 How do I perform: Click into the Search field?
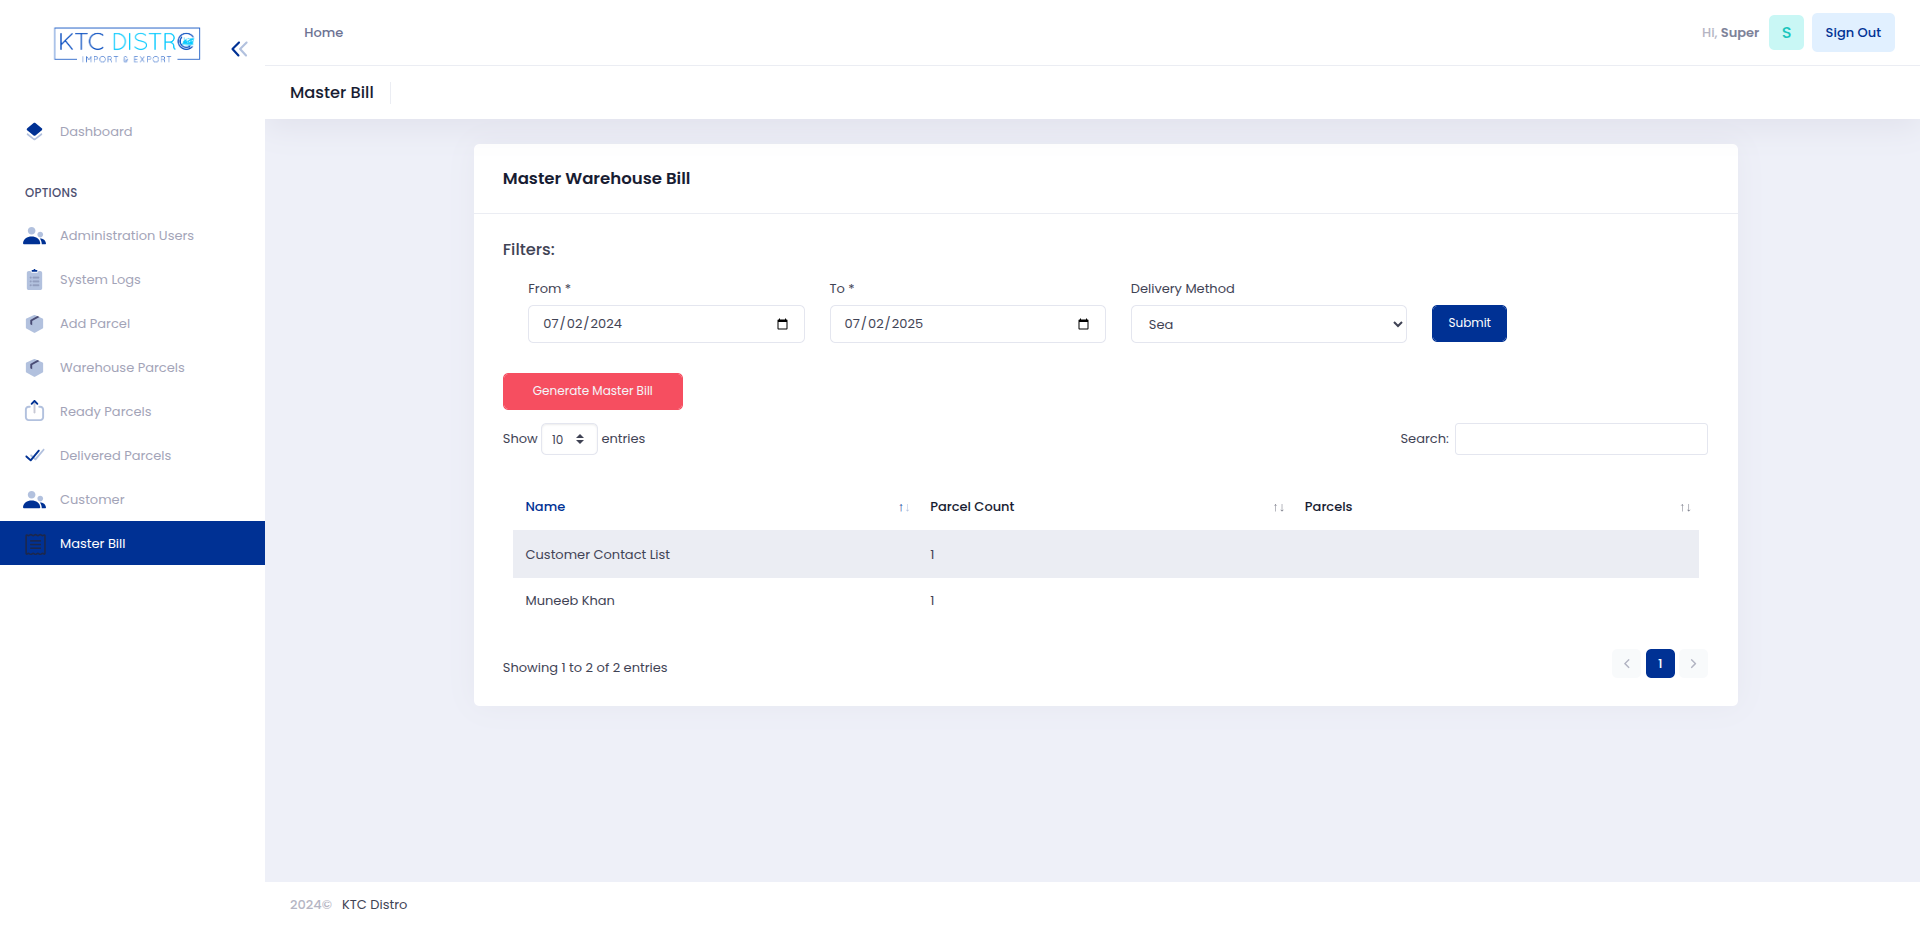point(1580,438)
